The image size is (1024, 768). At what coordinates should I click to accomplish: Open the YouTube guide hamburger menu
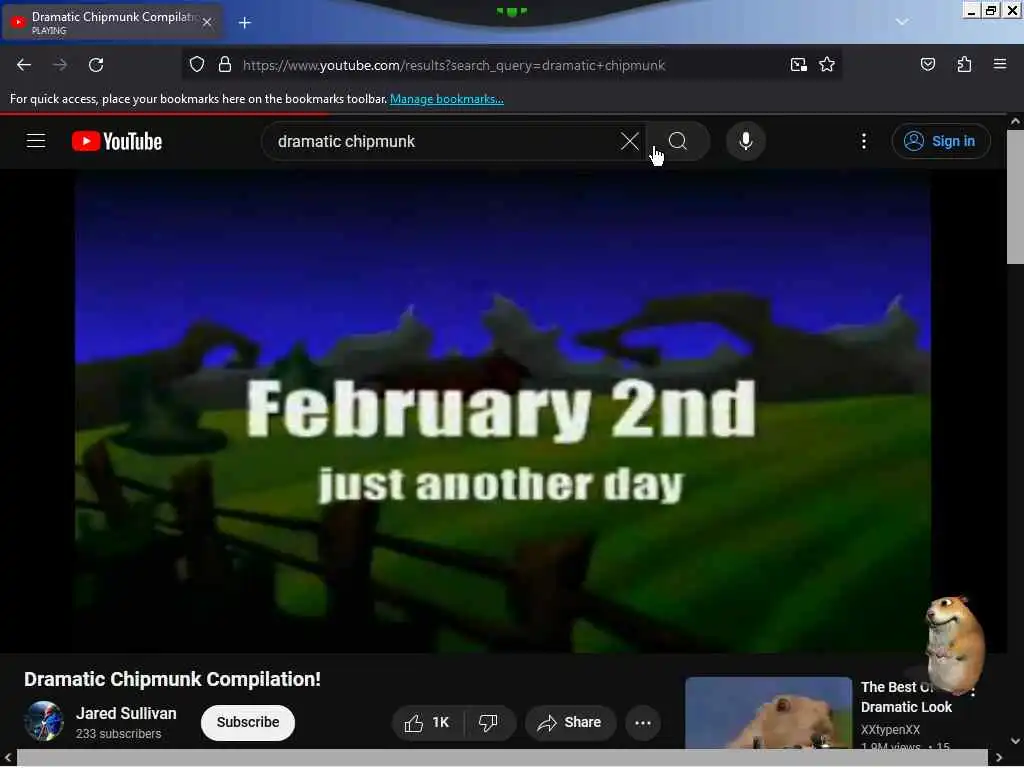coord(36,141)
